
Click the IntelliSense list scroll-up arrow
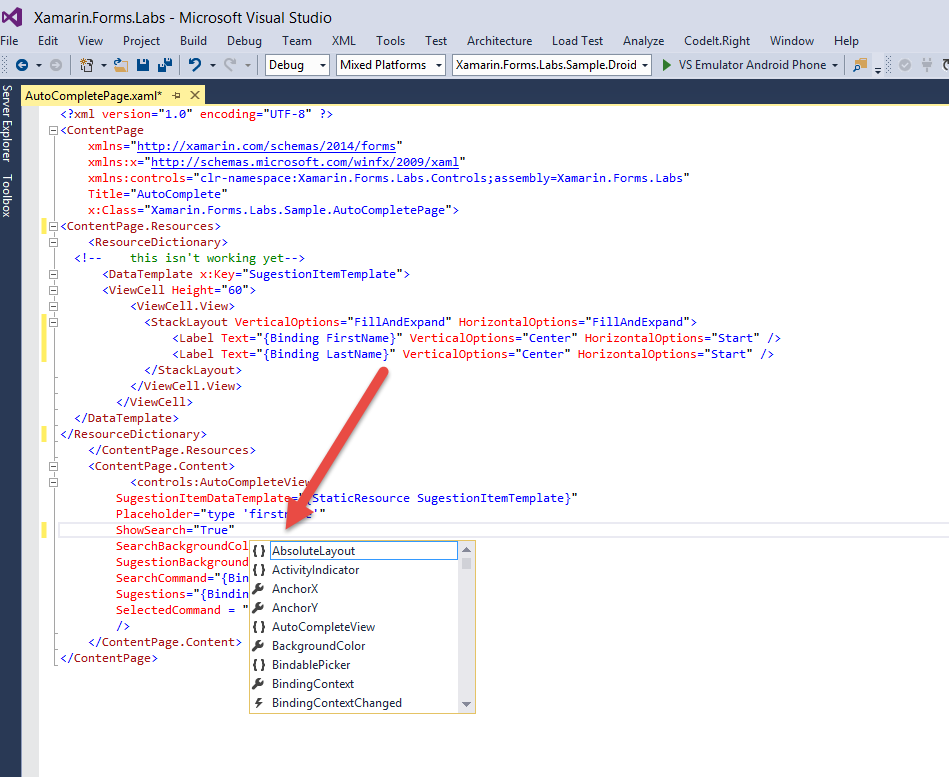tap(466, 549)
